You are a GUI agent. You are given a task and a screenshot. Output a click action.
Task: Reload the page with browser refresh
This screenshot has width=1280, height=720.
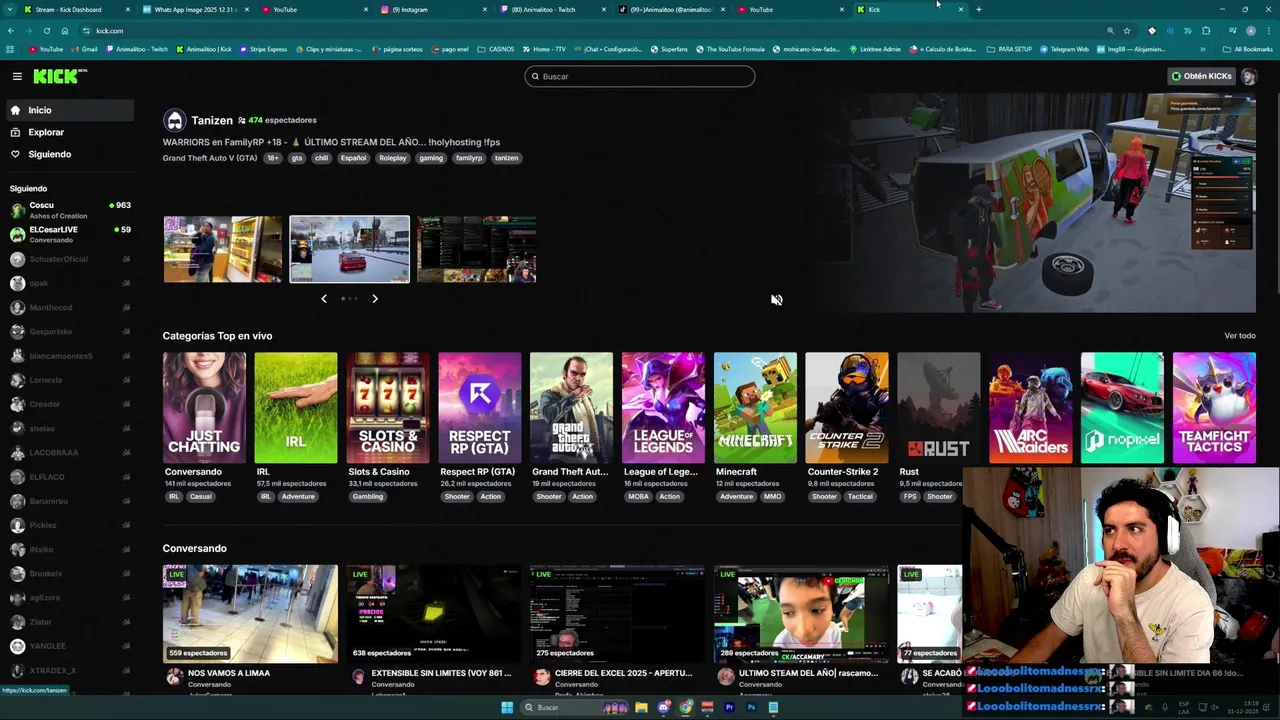pyautogui.click(x=46, y=31)
